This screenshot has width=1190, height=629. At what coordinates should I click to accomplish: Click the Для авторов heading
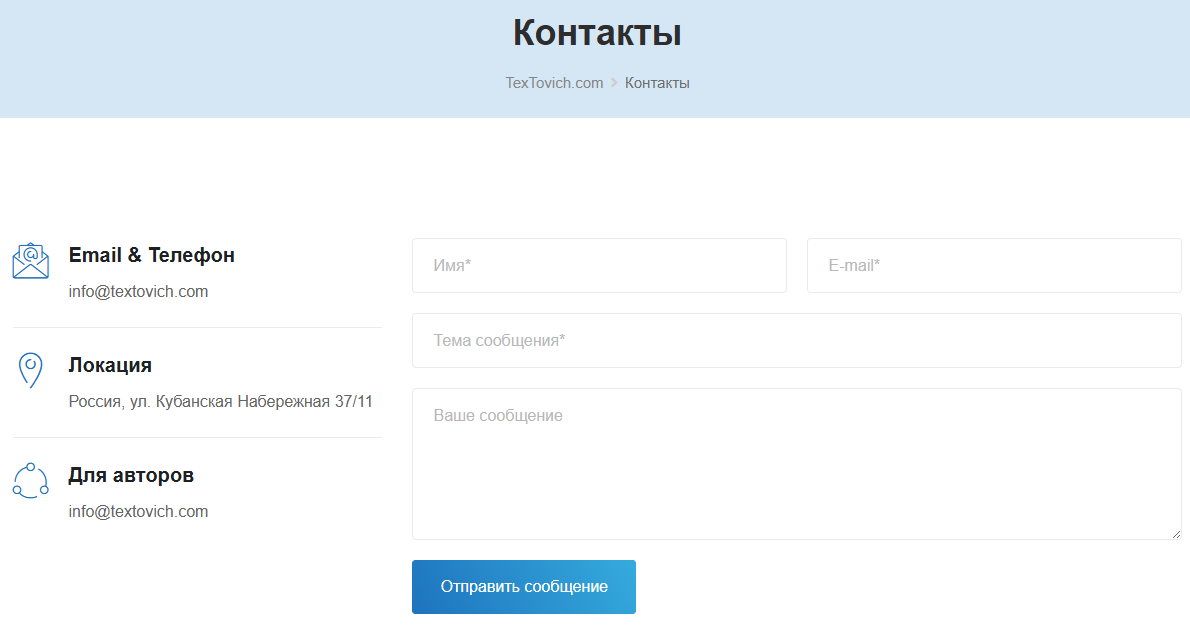point(131,475)
